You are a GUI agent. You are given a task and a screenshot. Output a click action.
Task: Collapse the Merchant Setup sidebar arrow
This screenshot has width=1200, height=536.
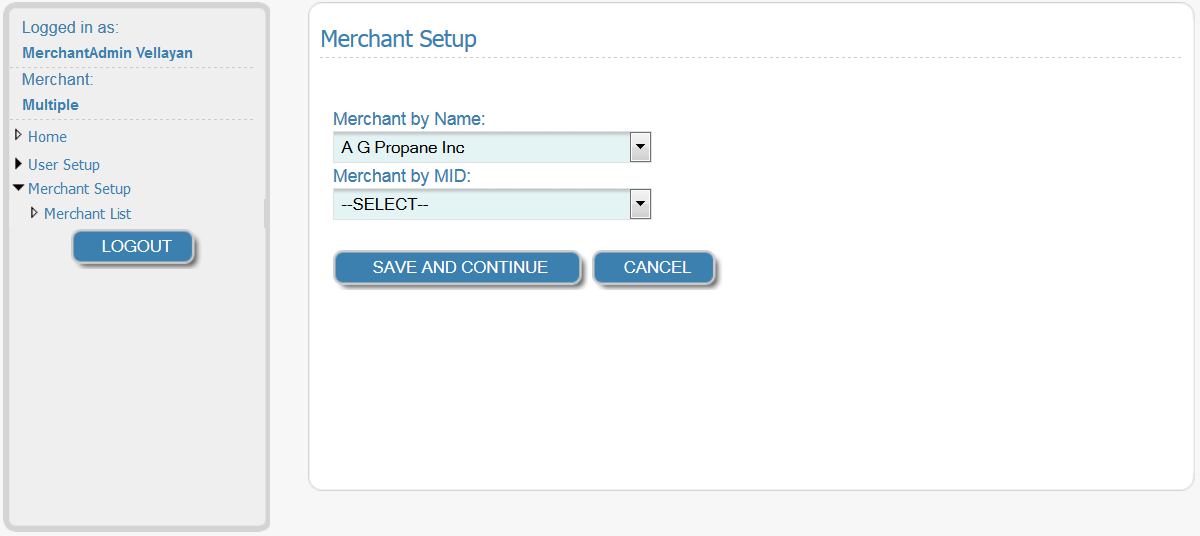pos(18,187)
